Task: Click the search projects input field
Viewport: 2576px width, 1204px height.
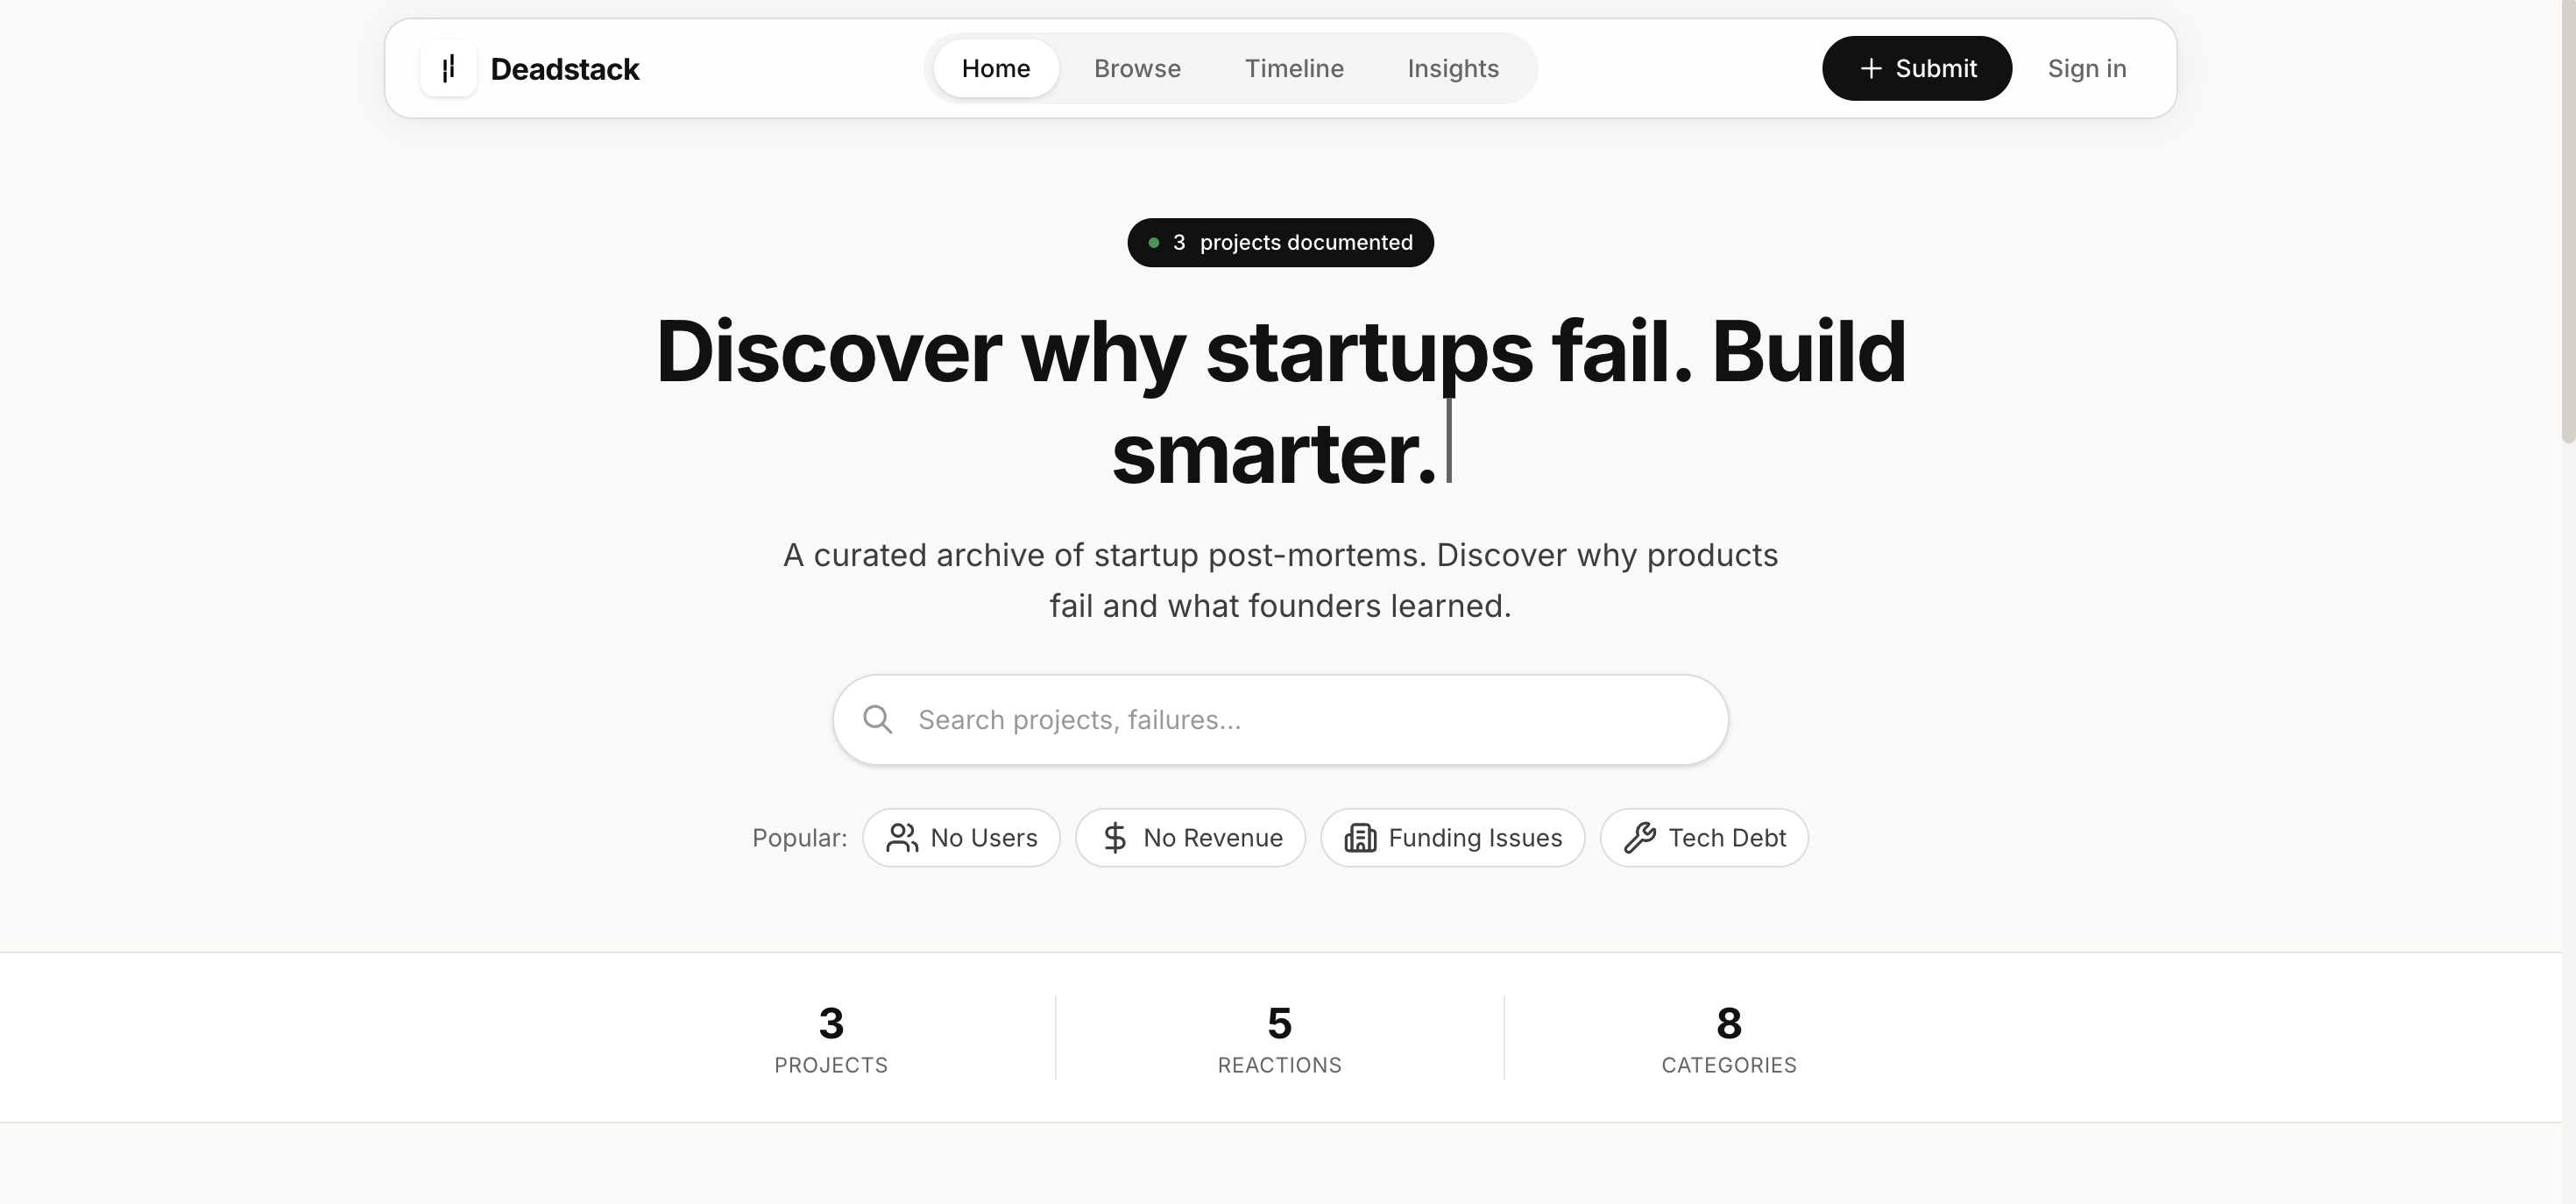Action: (x=1280, y=719)
